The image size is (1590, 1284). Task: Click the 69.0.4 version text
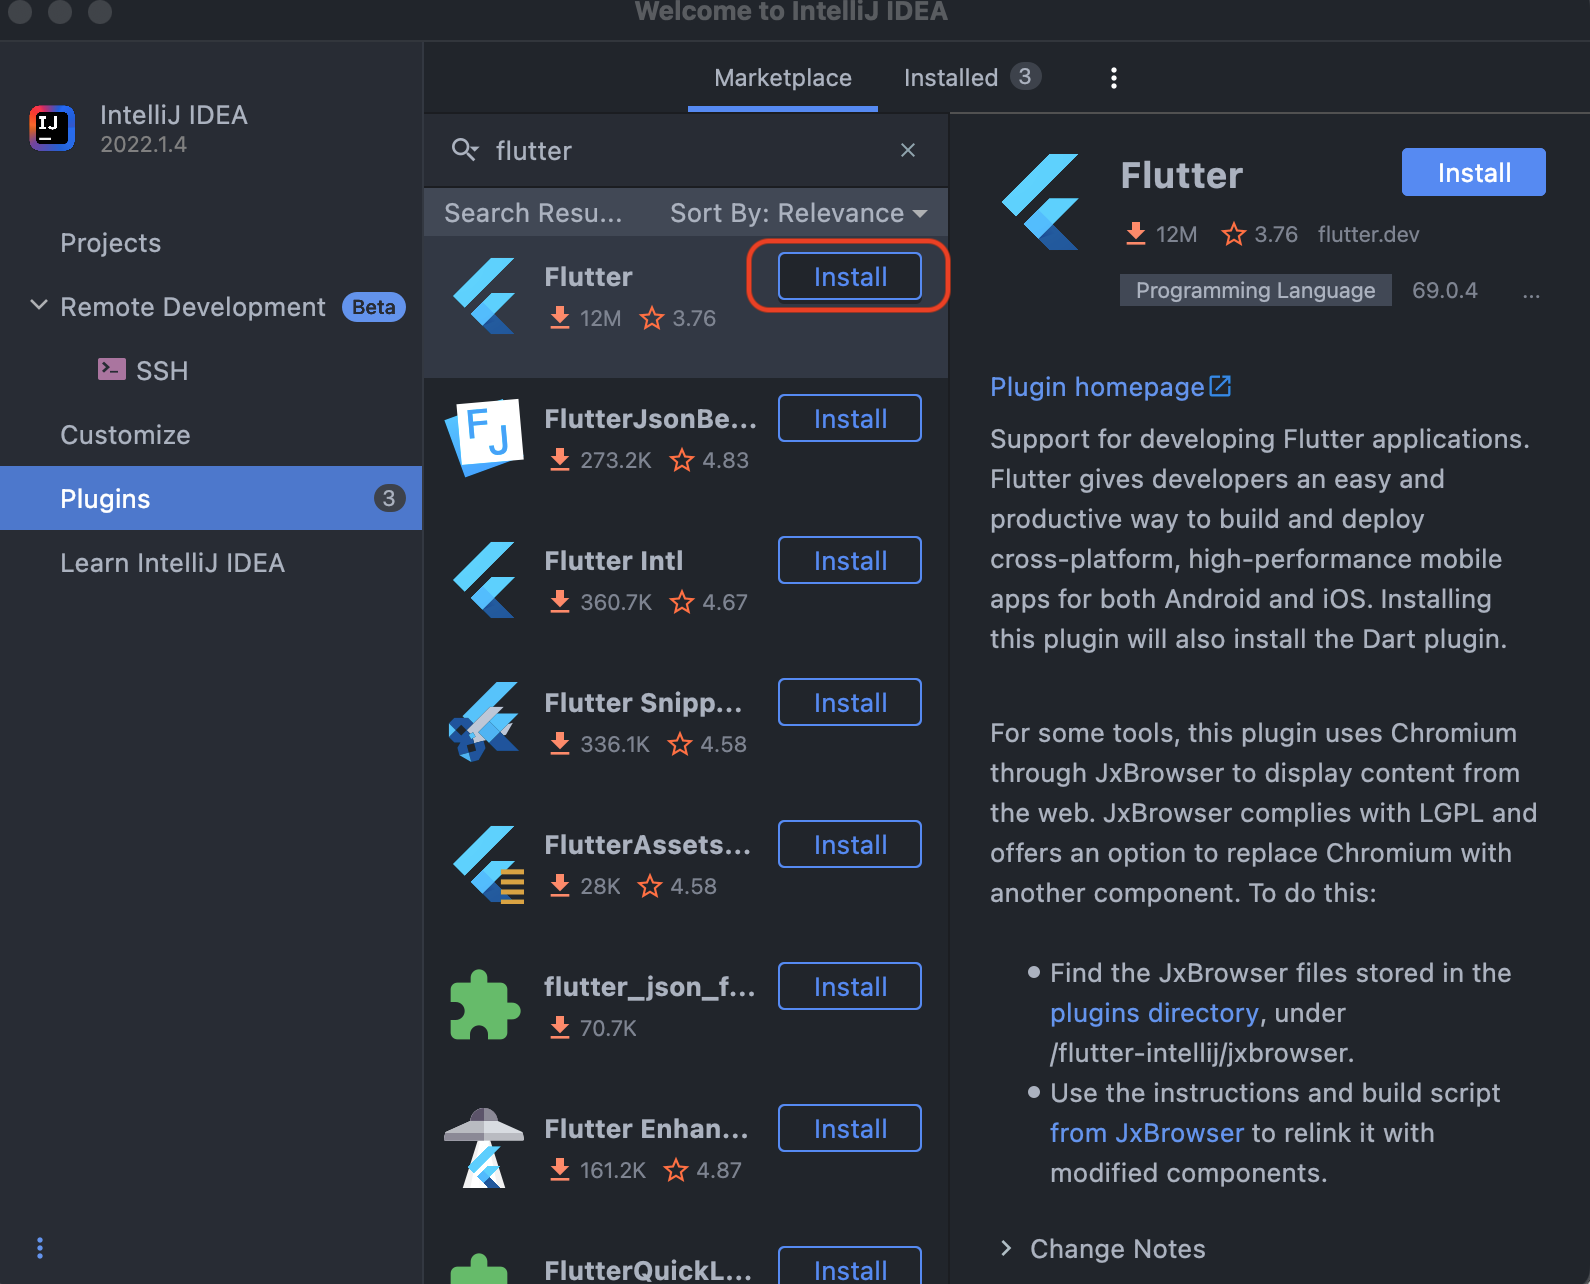coord(1444,290)
